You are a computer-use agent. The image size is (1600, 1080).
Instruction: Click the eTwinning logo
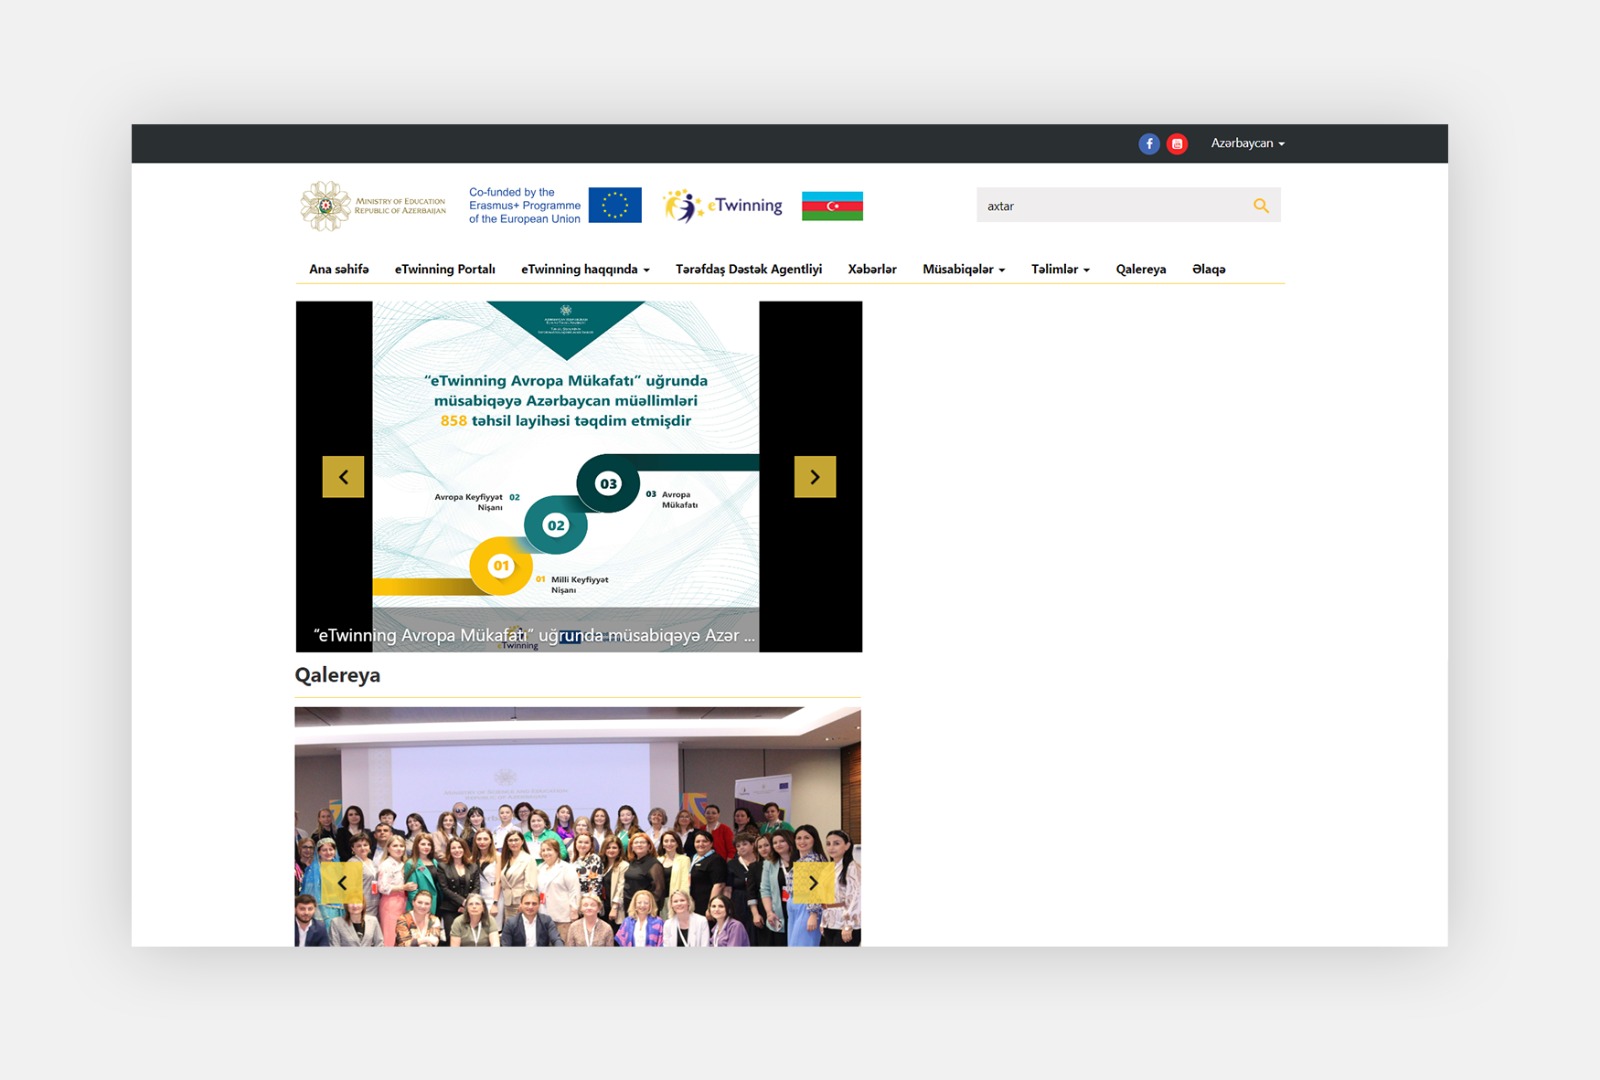pos(722,204)
